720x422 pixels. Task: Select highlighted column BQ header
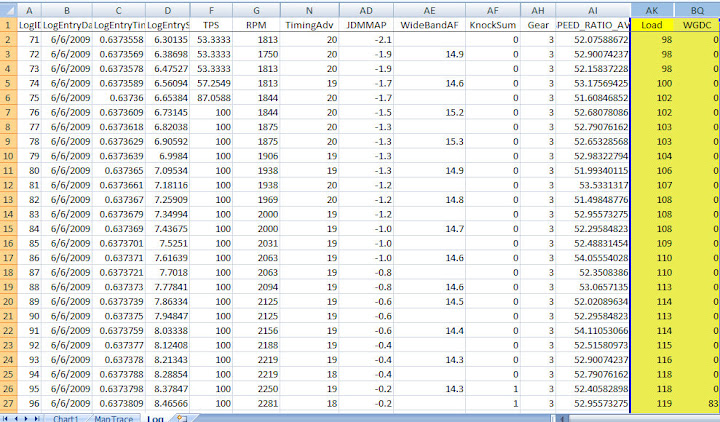(697, 10)
